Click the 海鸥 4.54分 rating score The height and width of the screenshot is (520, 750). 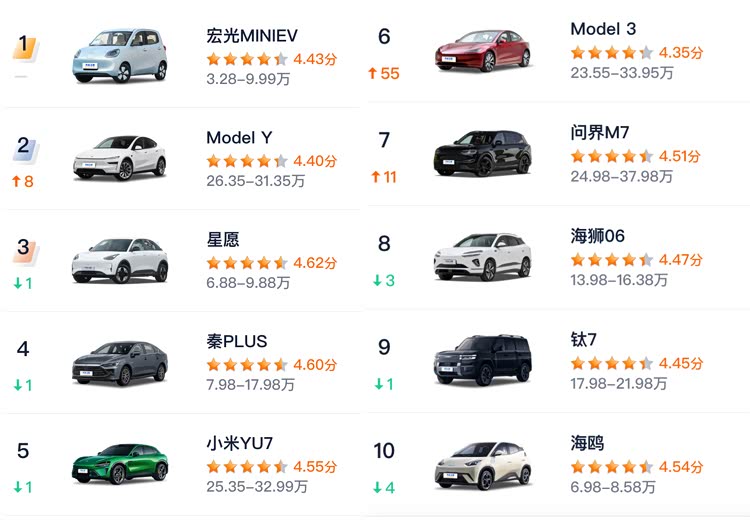pyautogui.click(x=681, y=467)
